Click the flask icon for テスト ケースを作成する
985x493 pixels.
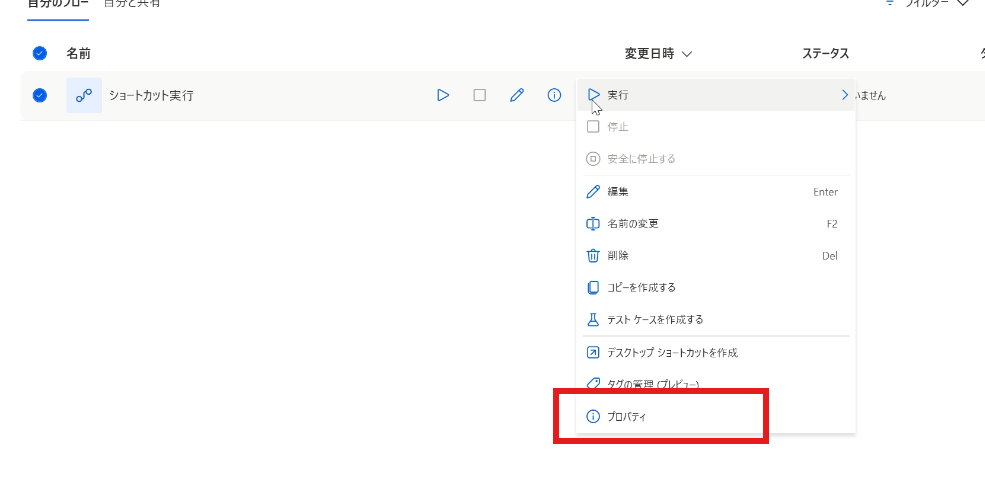(x=593, y=320)
